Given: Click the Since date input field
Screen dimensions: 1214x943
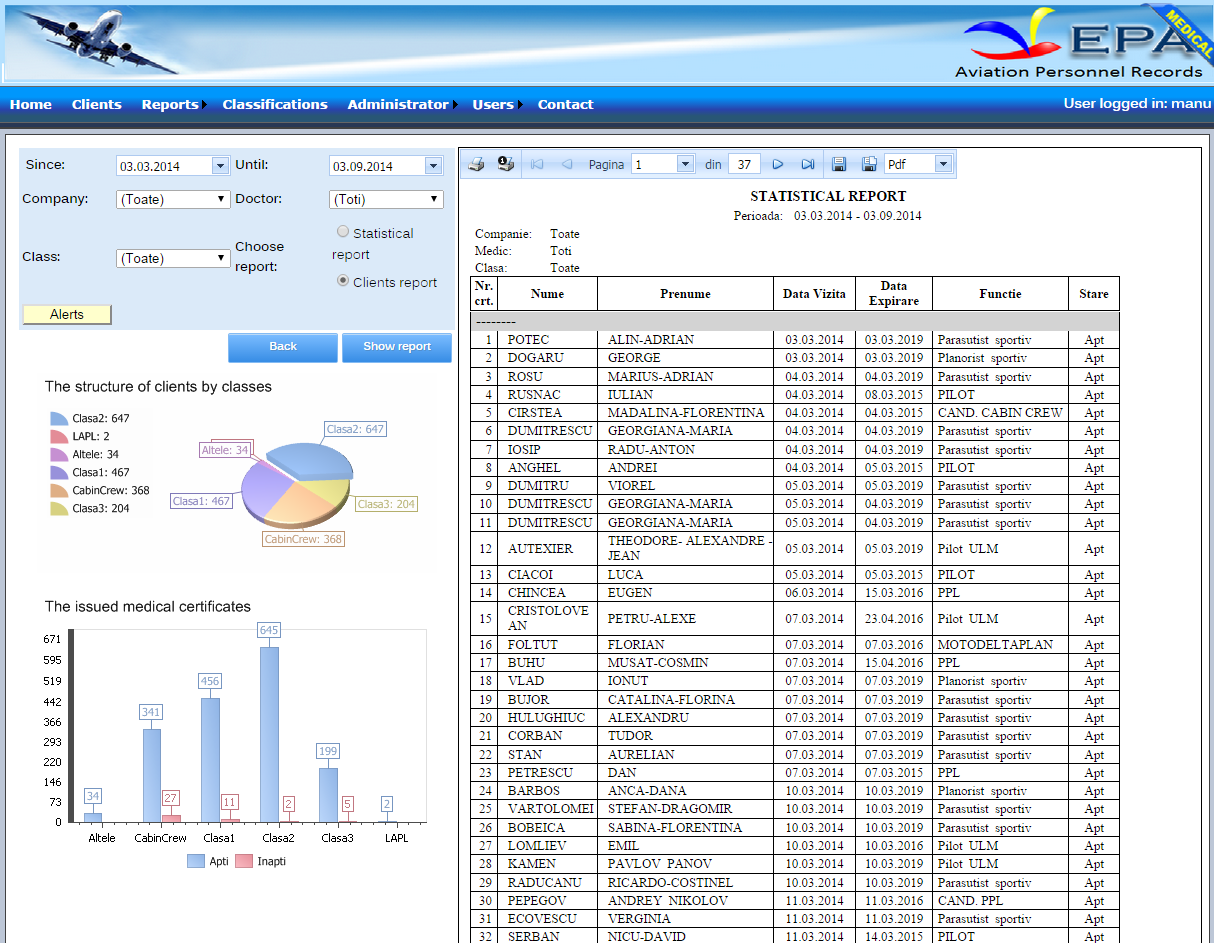Looking at the screenshot, I should click(164, 166).
